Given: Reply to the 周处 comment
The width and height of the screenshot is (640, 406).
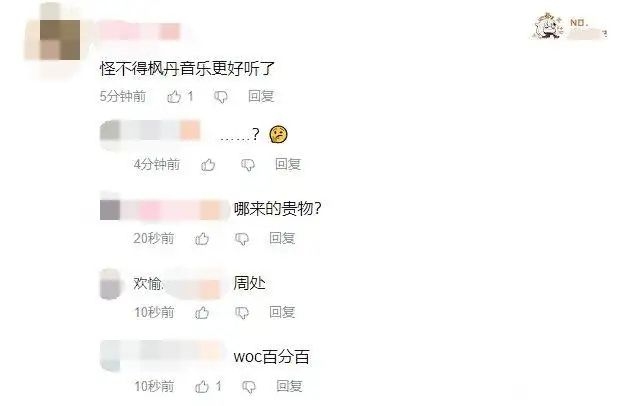Looking at the screenshot, I should (x=282, y=312).
